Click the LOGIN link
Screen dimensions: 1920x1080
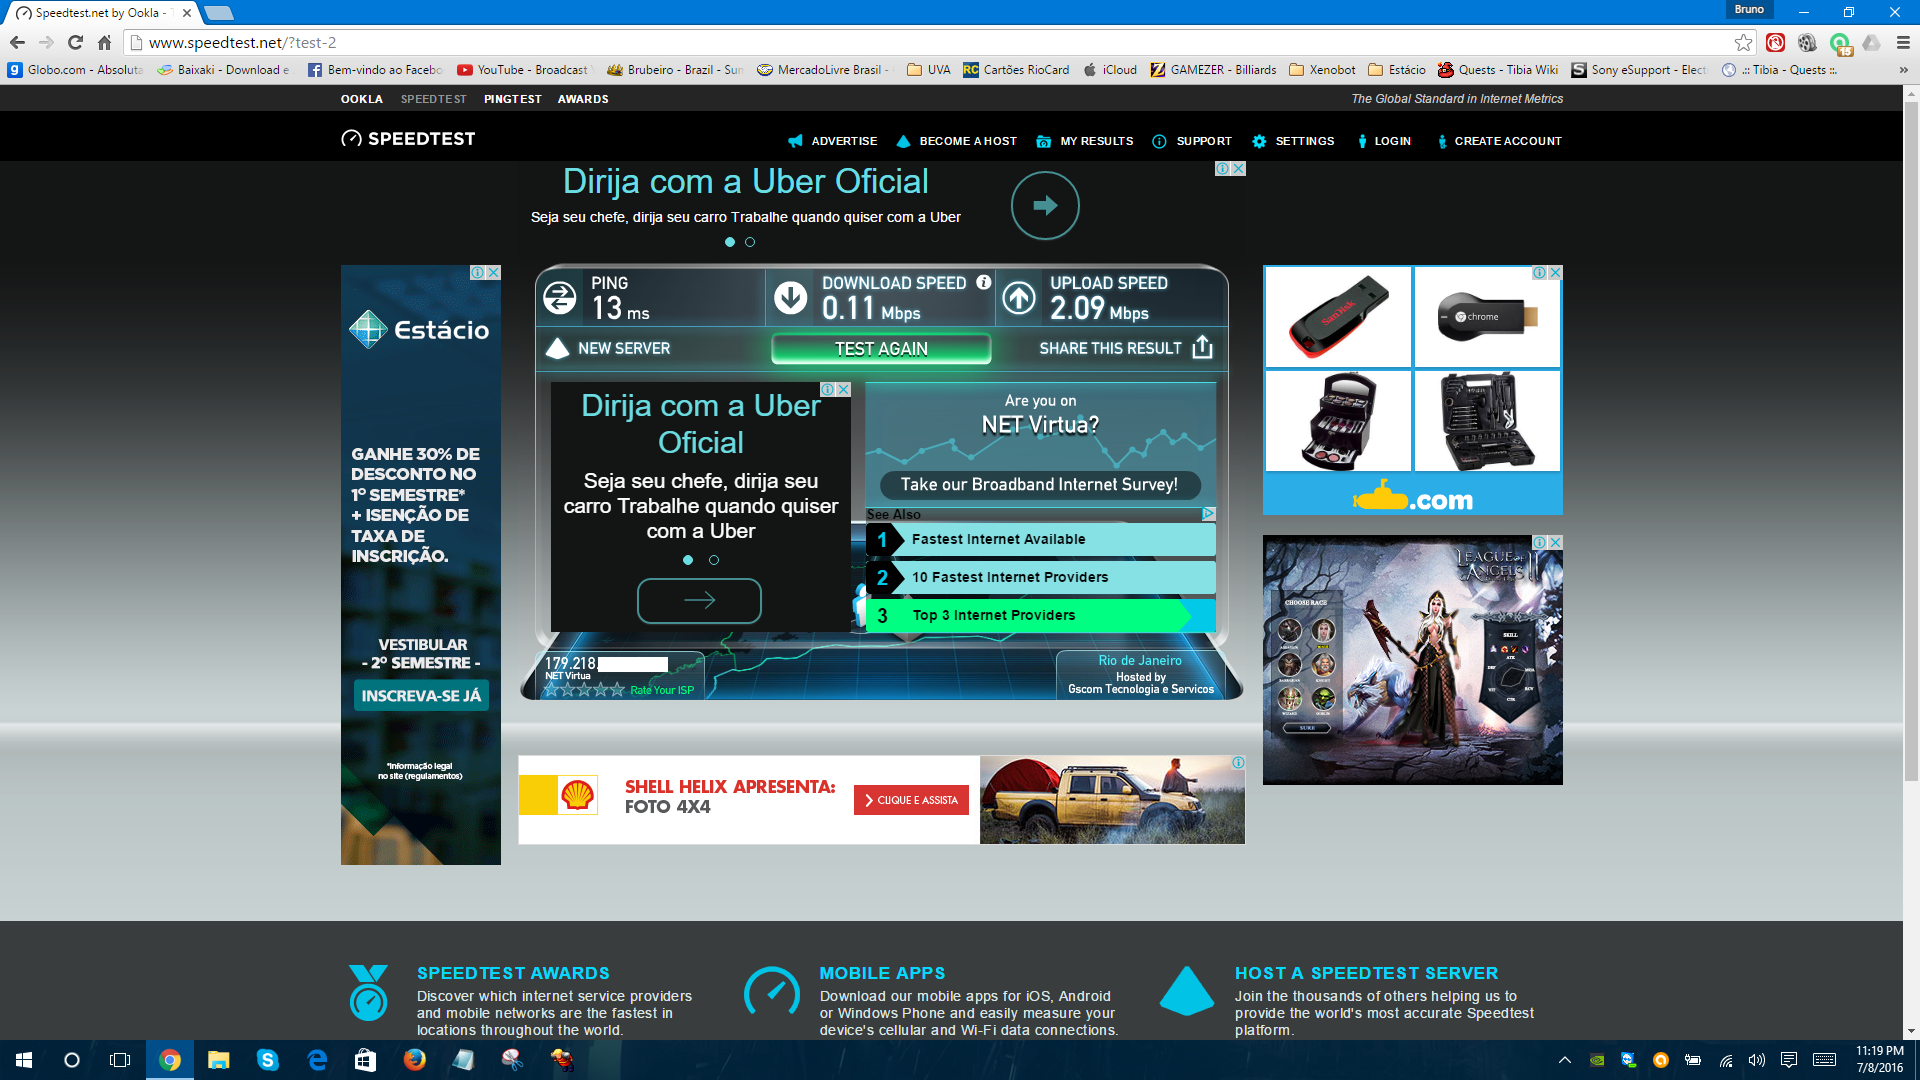pyautogui.click(x=1384, y=141)
